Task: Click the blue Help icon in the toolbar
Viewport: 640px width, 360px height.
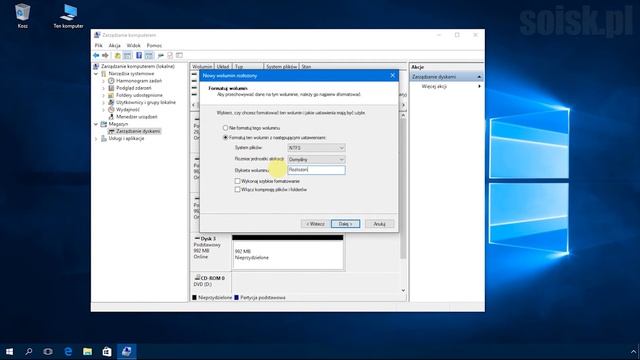Action: pyautogui.click(x=139, y=56)
